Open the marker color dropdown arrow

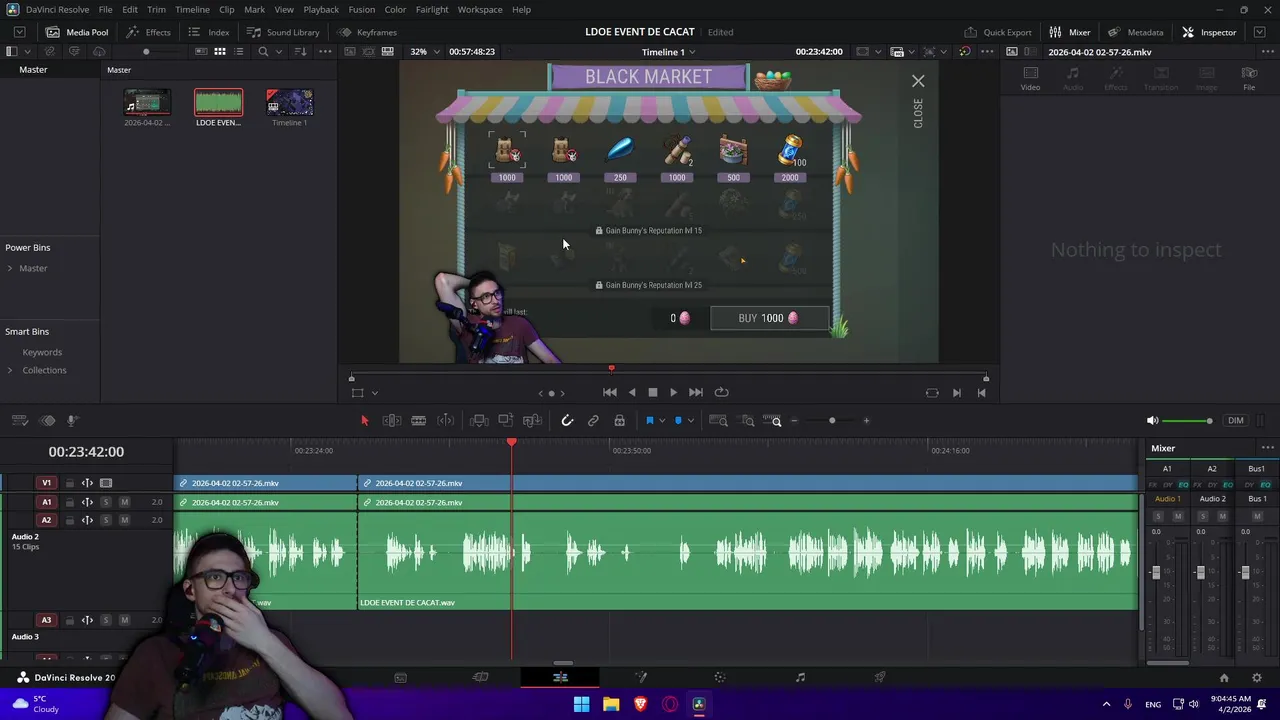[x=690, y=421]
